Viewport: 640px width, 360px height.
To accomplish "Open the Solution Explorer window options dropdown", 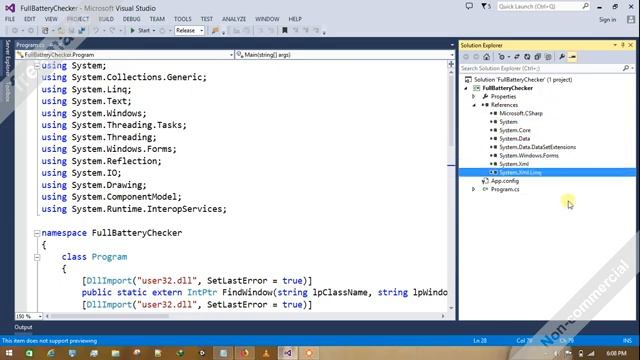I will 615,45.
